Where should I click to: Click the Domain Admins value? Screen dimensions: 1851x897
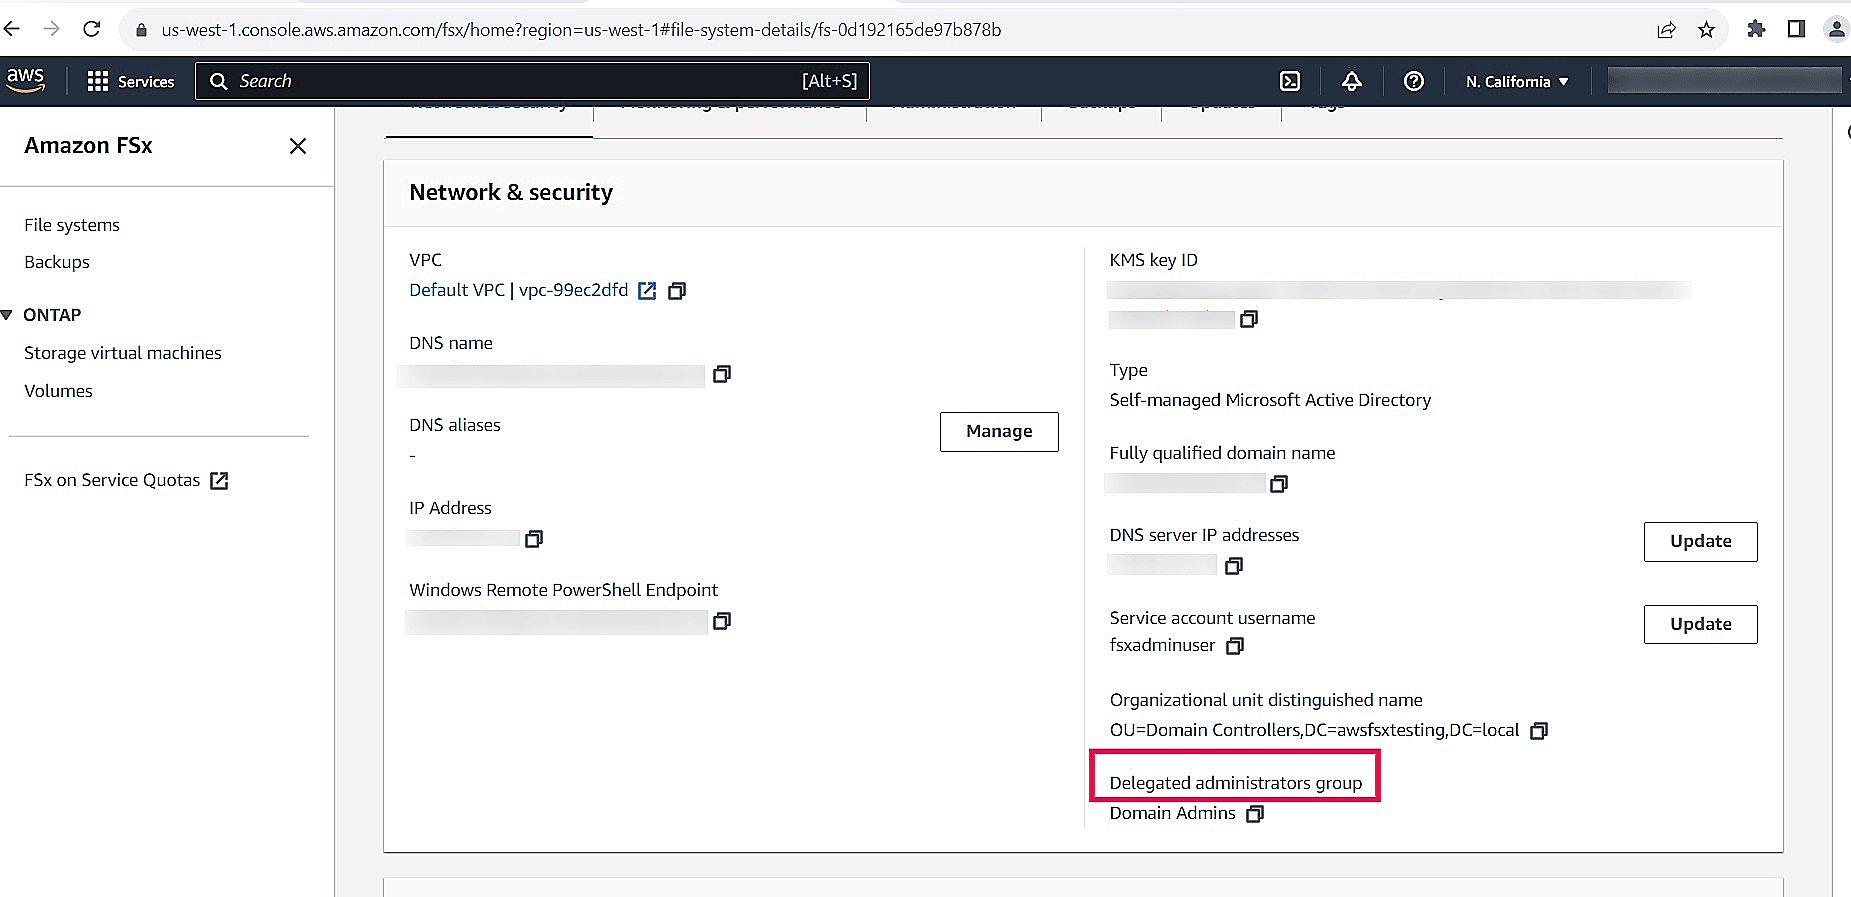click(x=1172, y=813)
